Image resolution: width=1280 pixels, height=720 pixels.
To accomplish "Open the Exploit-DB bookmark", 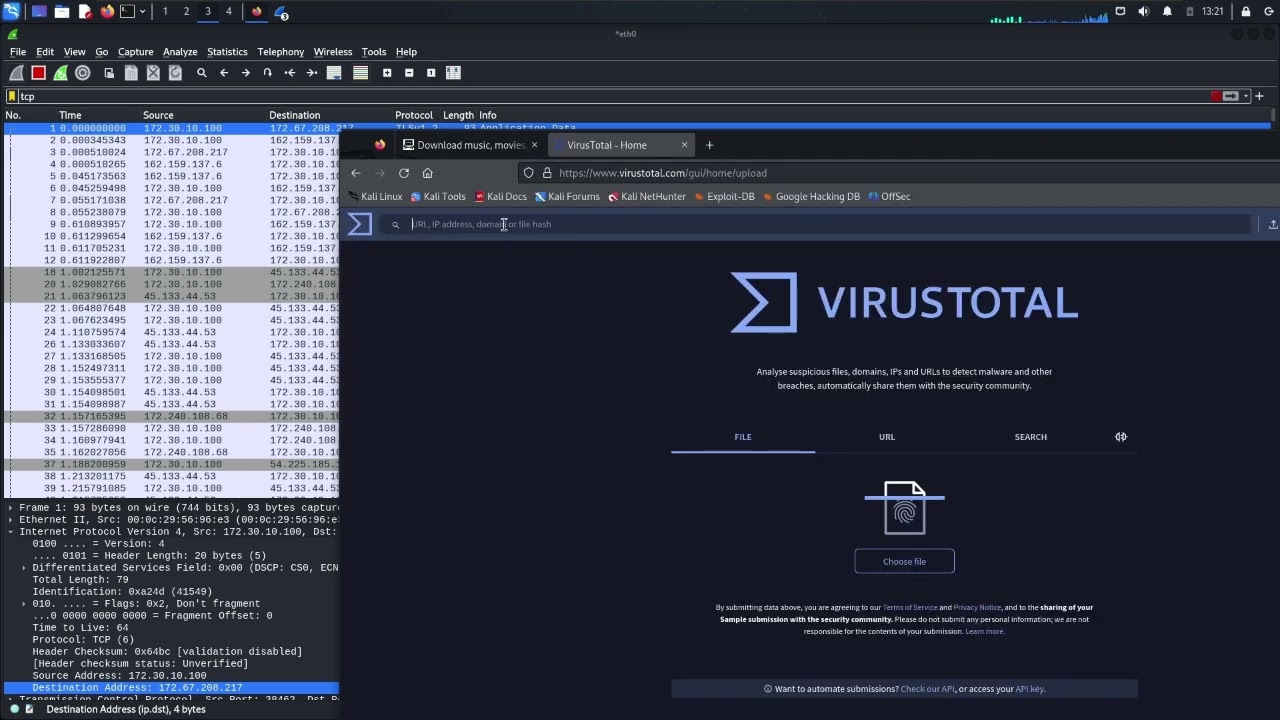I will [x=723, y=197].
